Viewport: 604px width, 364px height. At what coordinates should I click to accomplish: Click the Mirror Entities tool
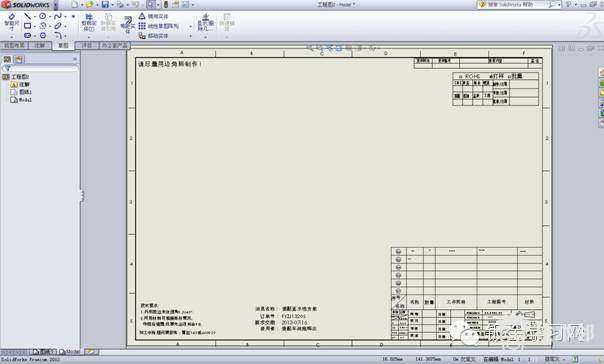(x=153, y=16)
